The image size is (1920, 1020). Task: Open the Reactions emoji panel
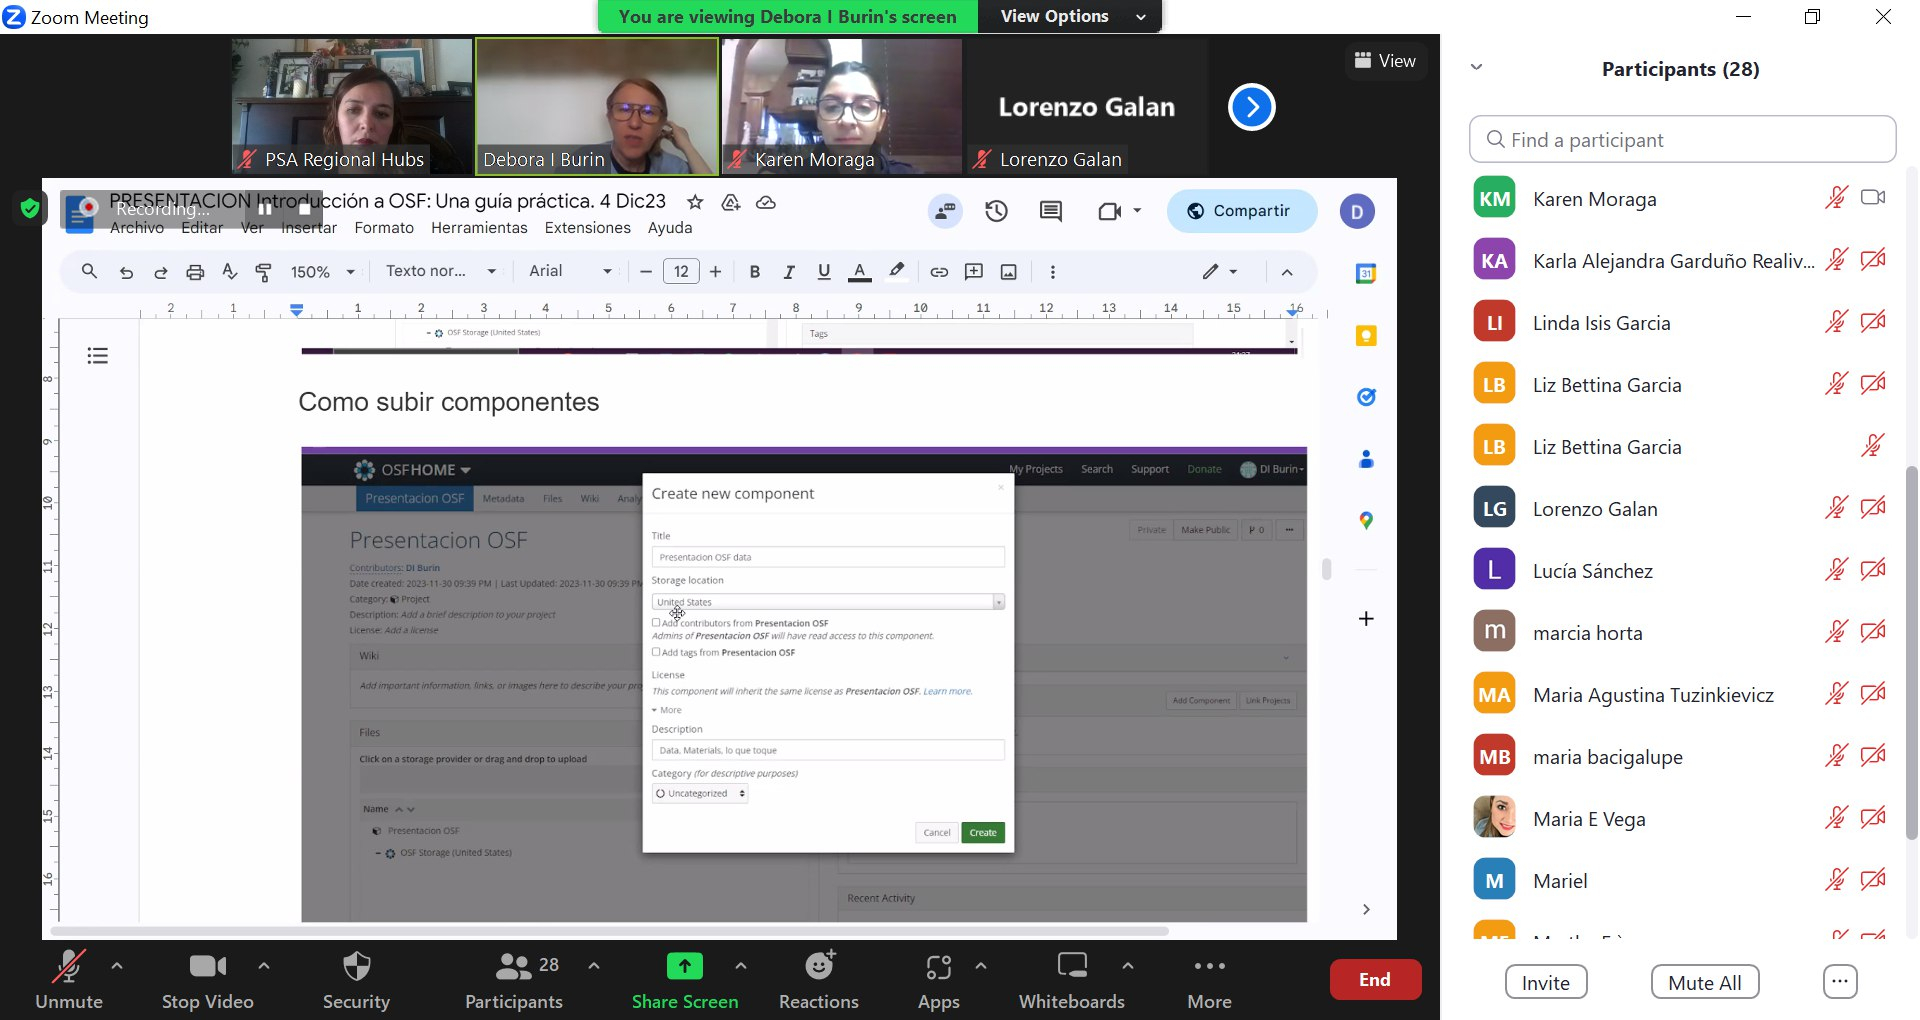(x=818, y=980)
